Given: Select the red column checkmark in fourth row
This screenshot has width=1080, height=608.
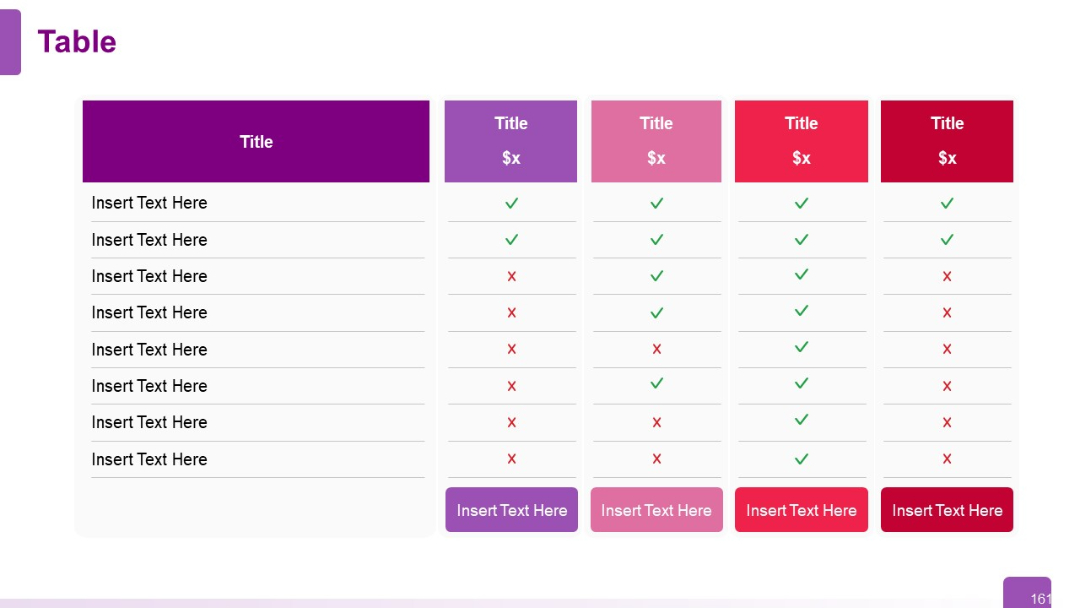Looking at the screenshot, I should [801, 311].
